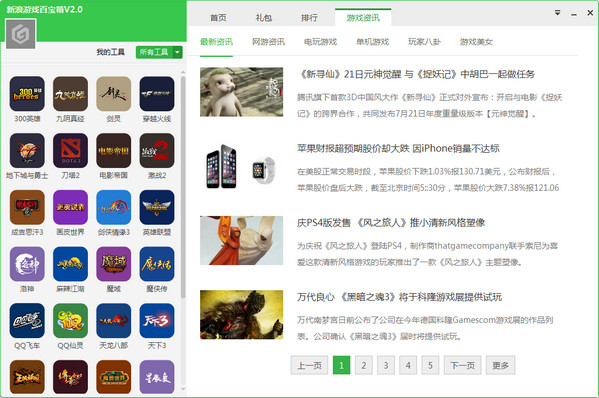Click the thatgamecompany summary text

pos(427,254)
